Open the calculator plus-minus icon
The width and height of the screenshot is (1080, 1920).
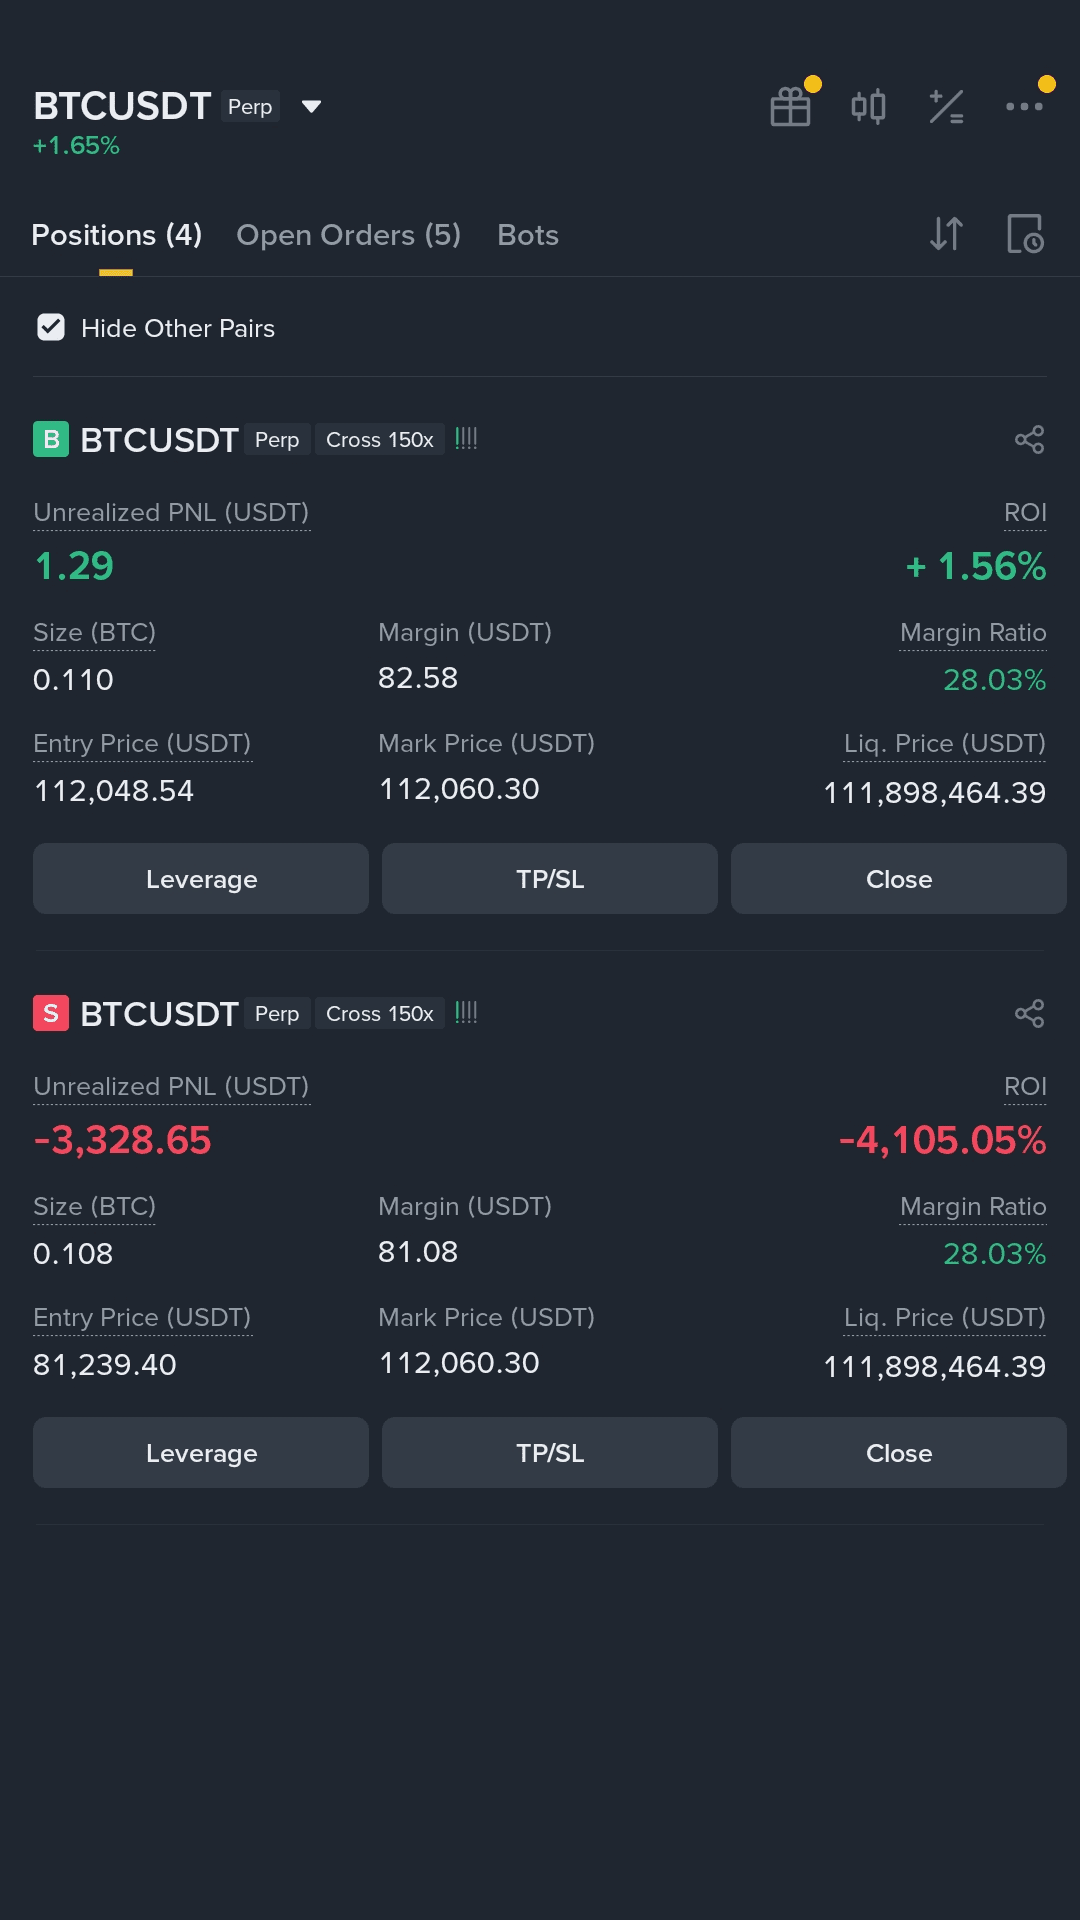point(946,106)
